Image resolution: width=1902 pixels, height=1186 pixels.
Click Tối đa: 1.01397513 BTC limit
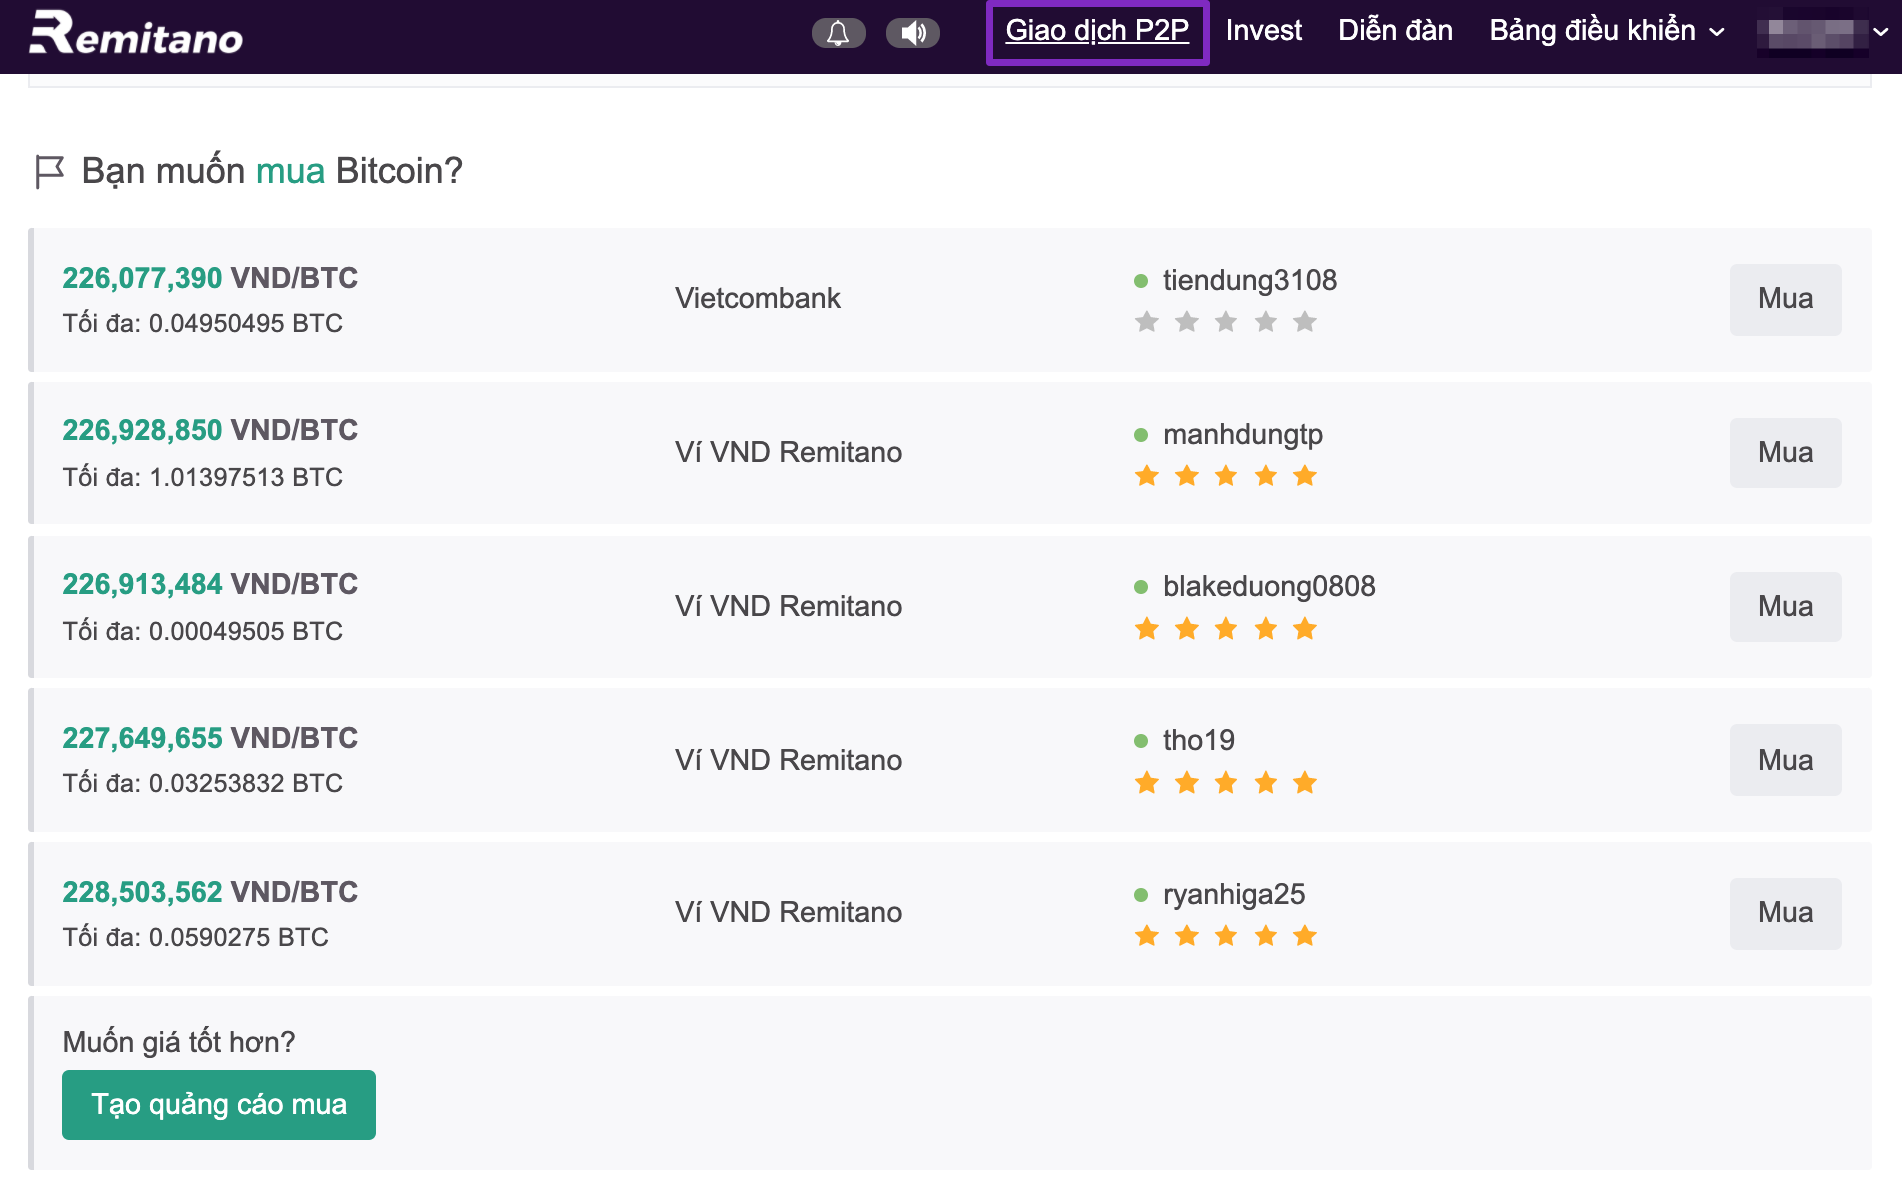[x=203, y=477]
